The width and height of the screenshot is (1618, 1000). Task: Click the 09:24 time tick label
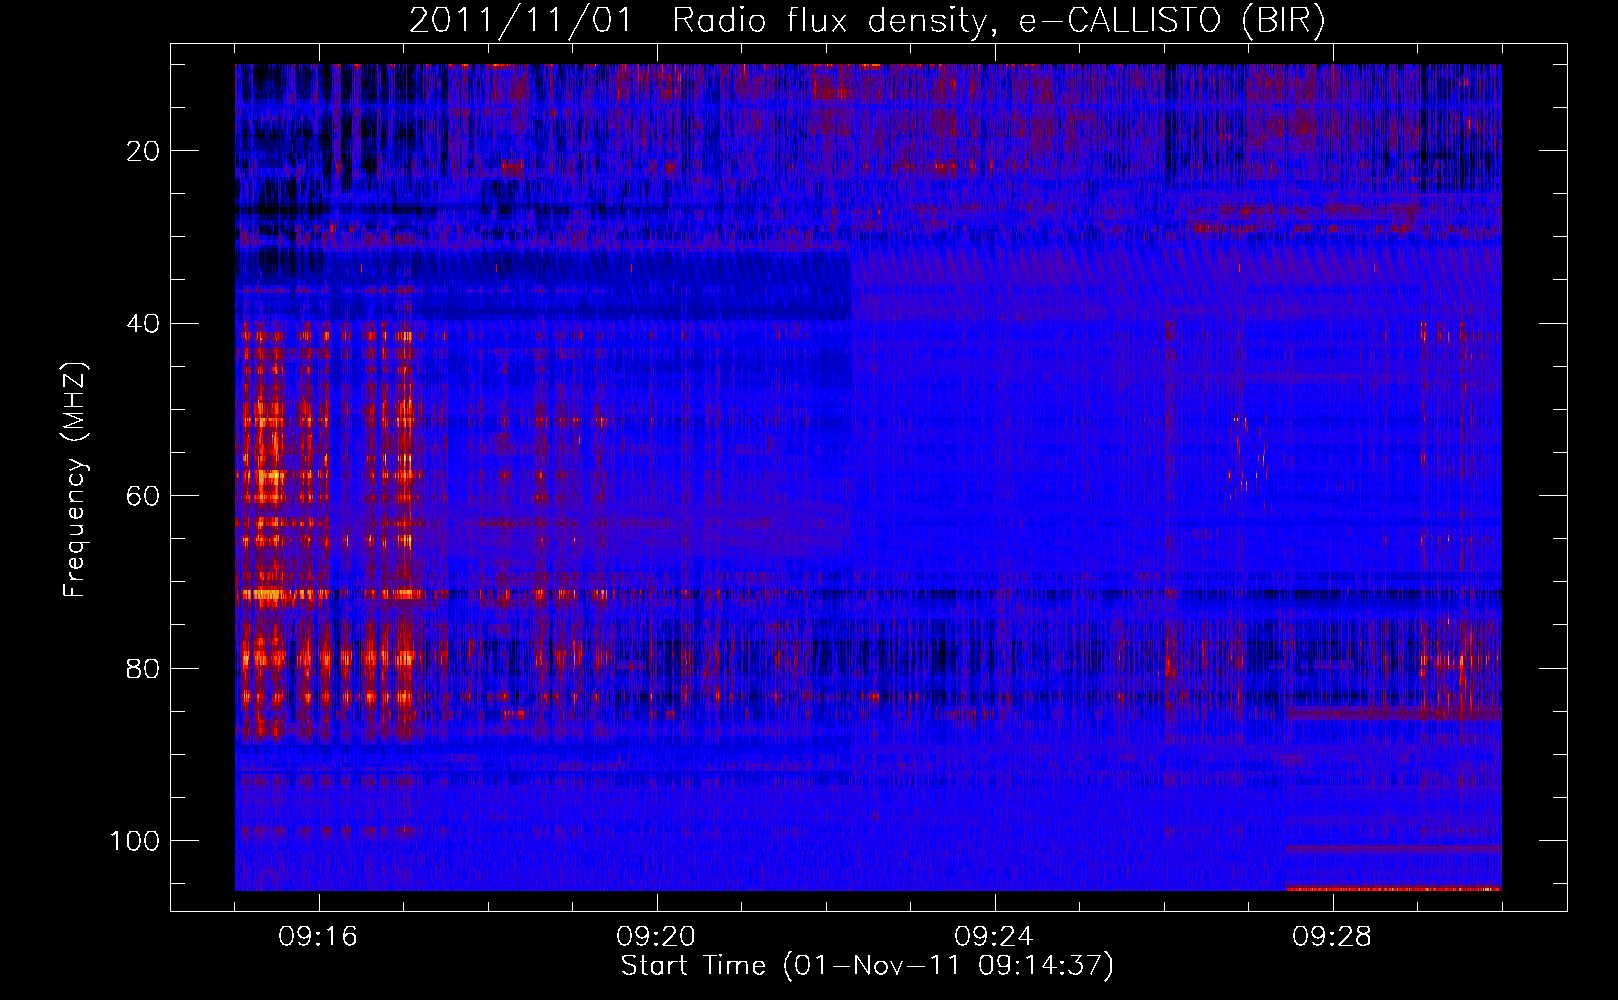tap(994, 937)
